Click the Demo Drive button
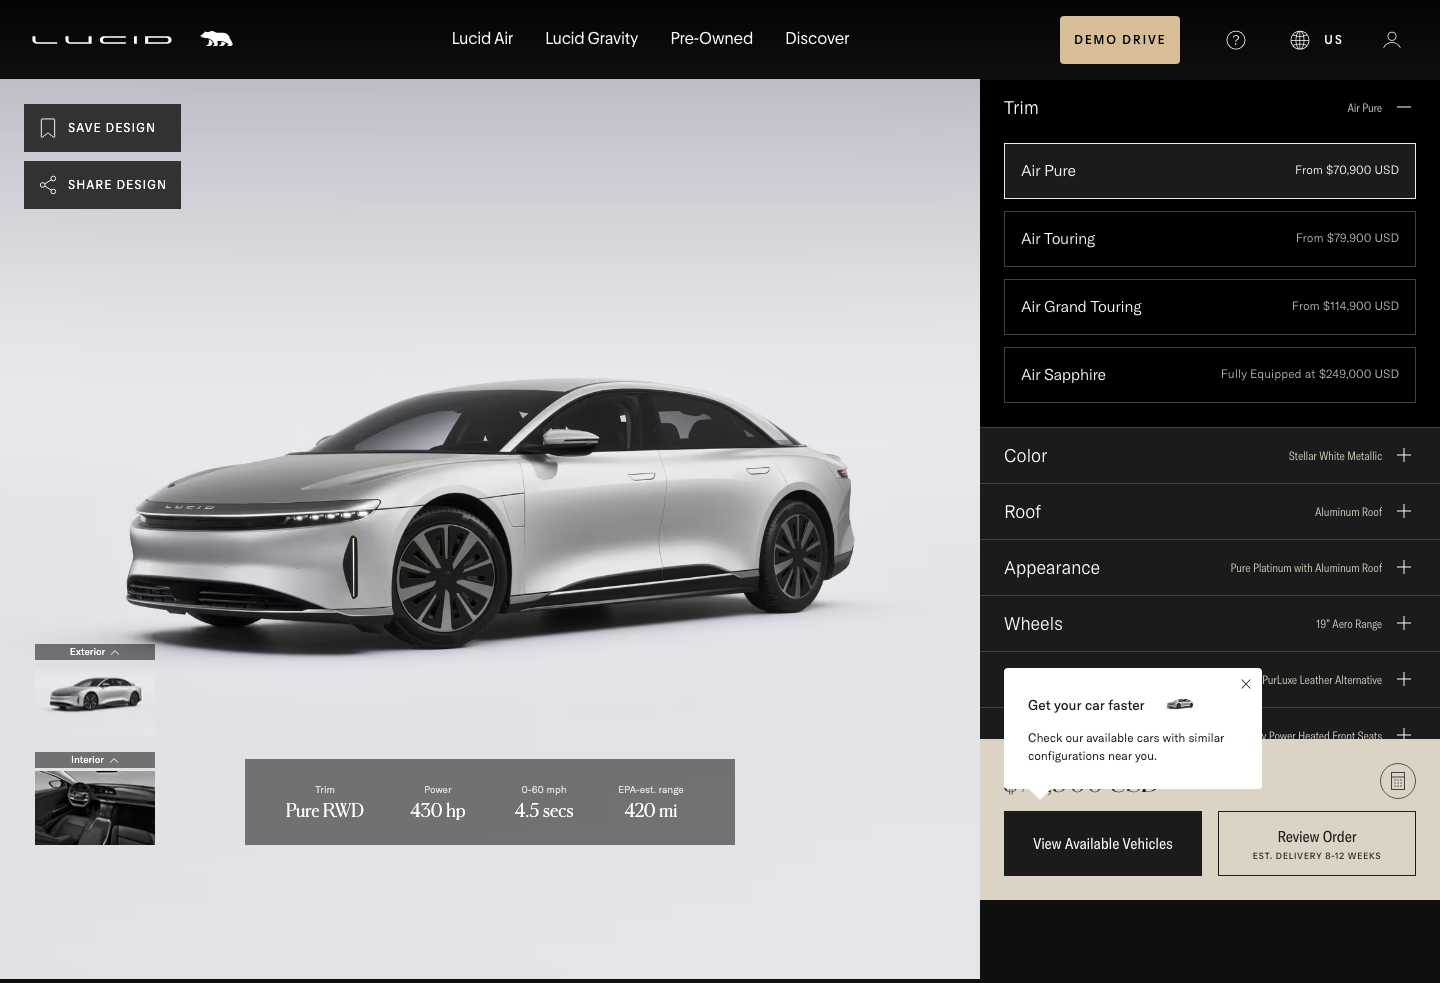Image resolution: width=1440 pixels, height=983 pixels. [1120, 40]
